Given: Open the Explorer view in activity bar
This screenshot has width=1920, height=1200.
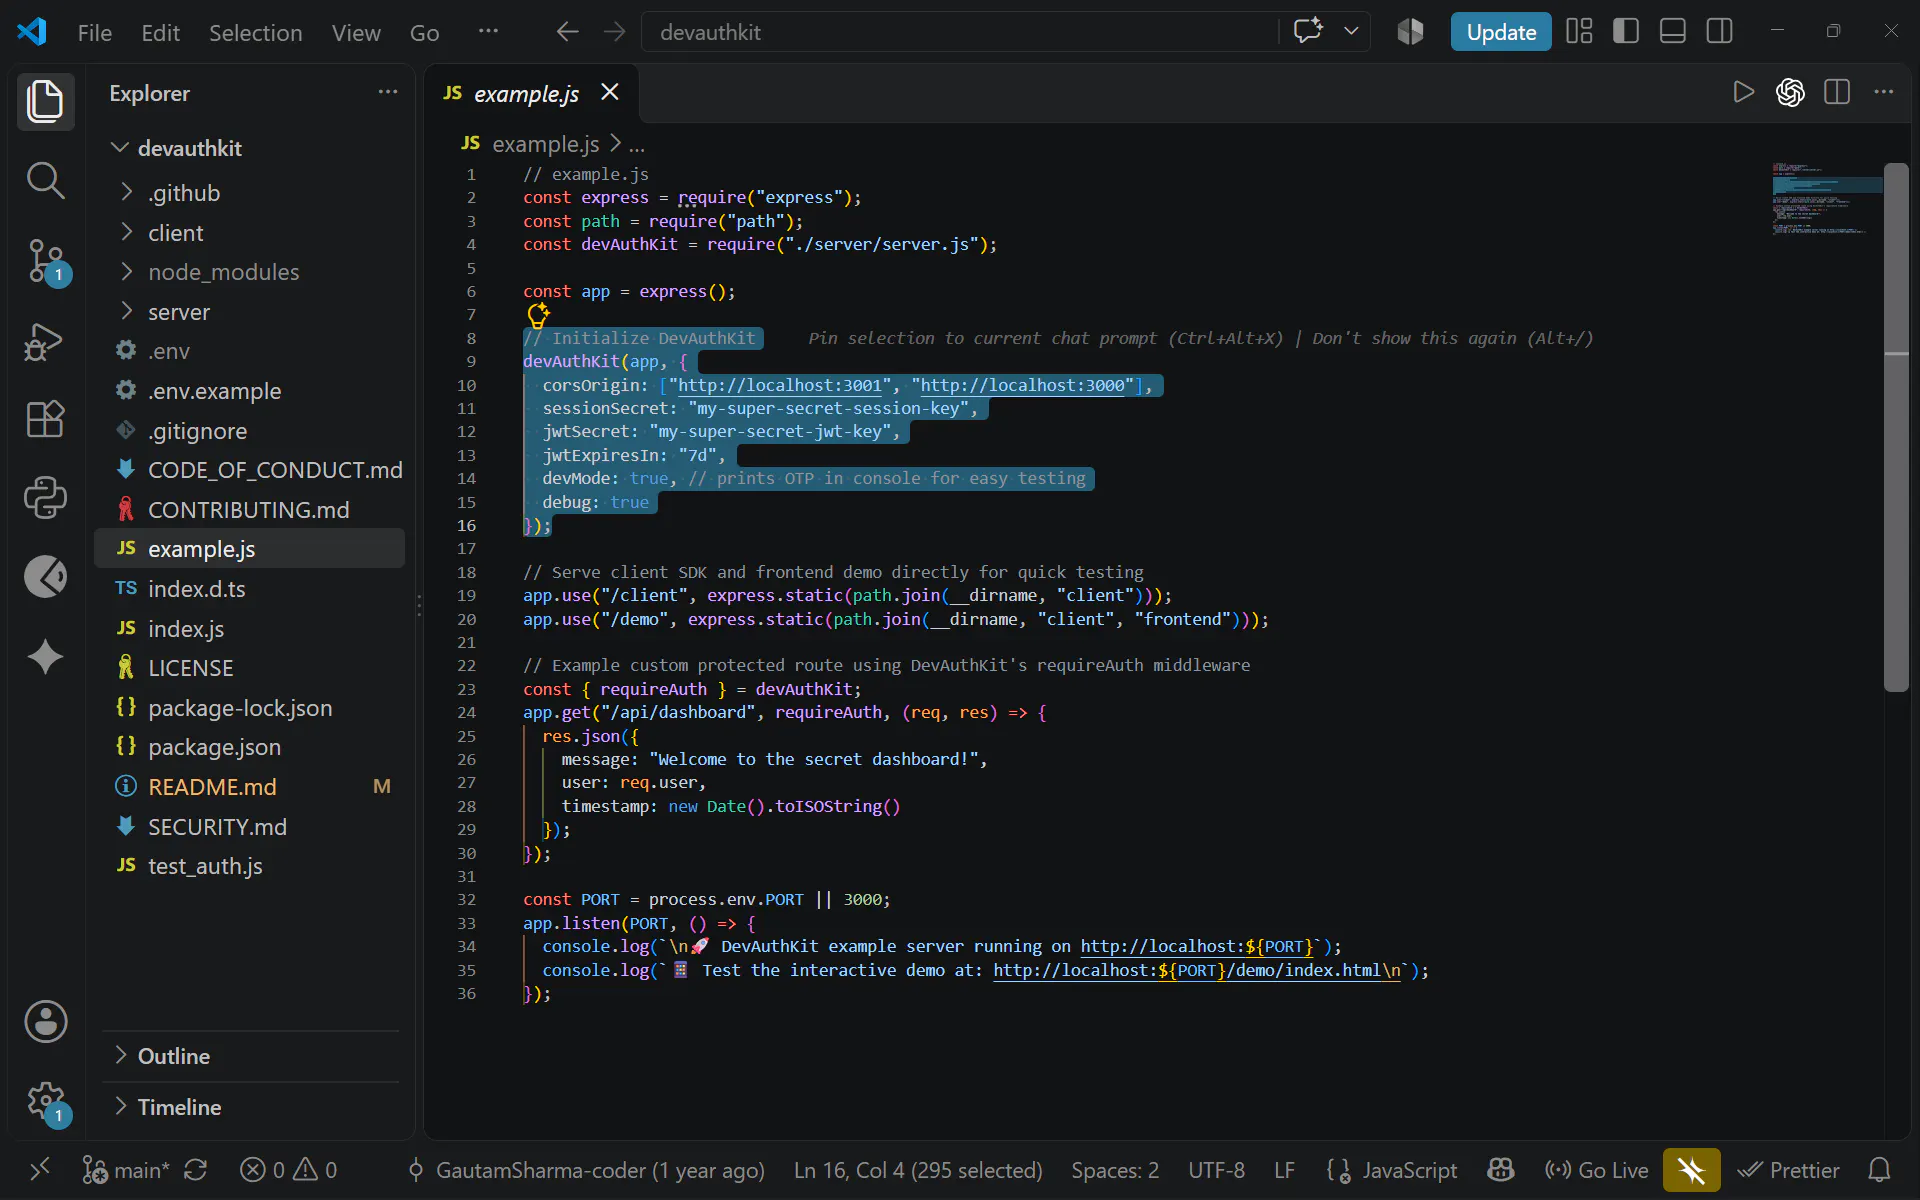Looking at the screenshot, I should [x=45, y=101].
